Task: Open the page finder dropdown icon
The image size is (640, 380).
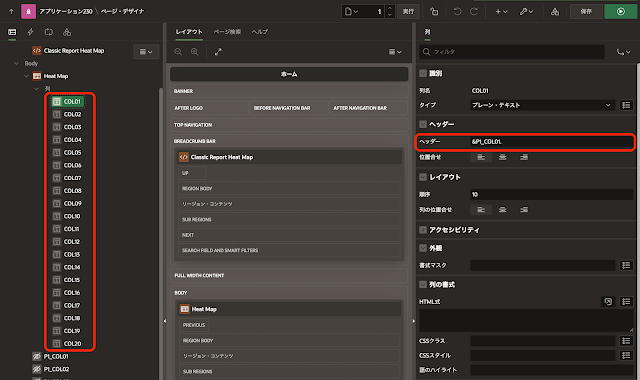Action: click(x=351, y=11)
